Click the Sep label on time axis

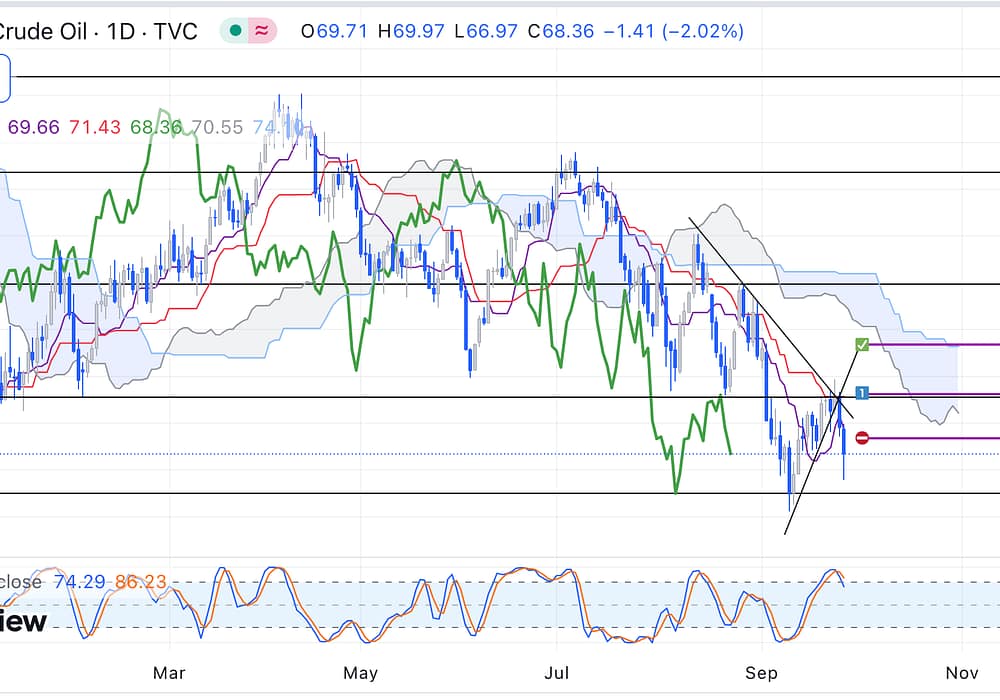(x=761, y=672)
